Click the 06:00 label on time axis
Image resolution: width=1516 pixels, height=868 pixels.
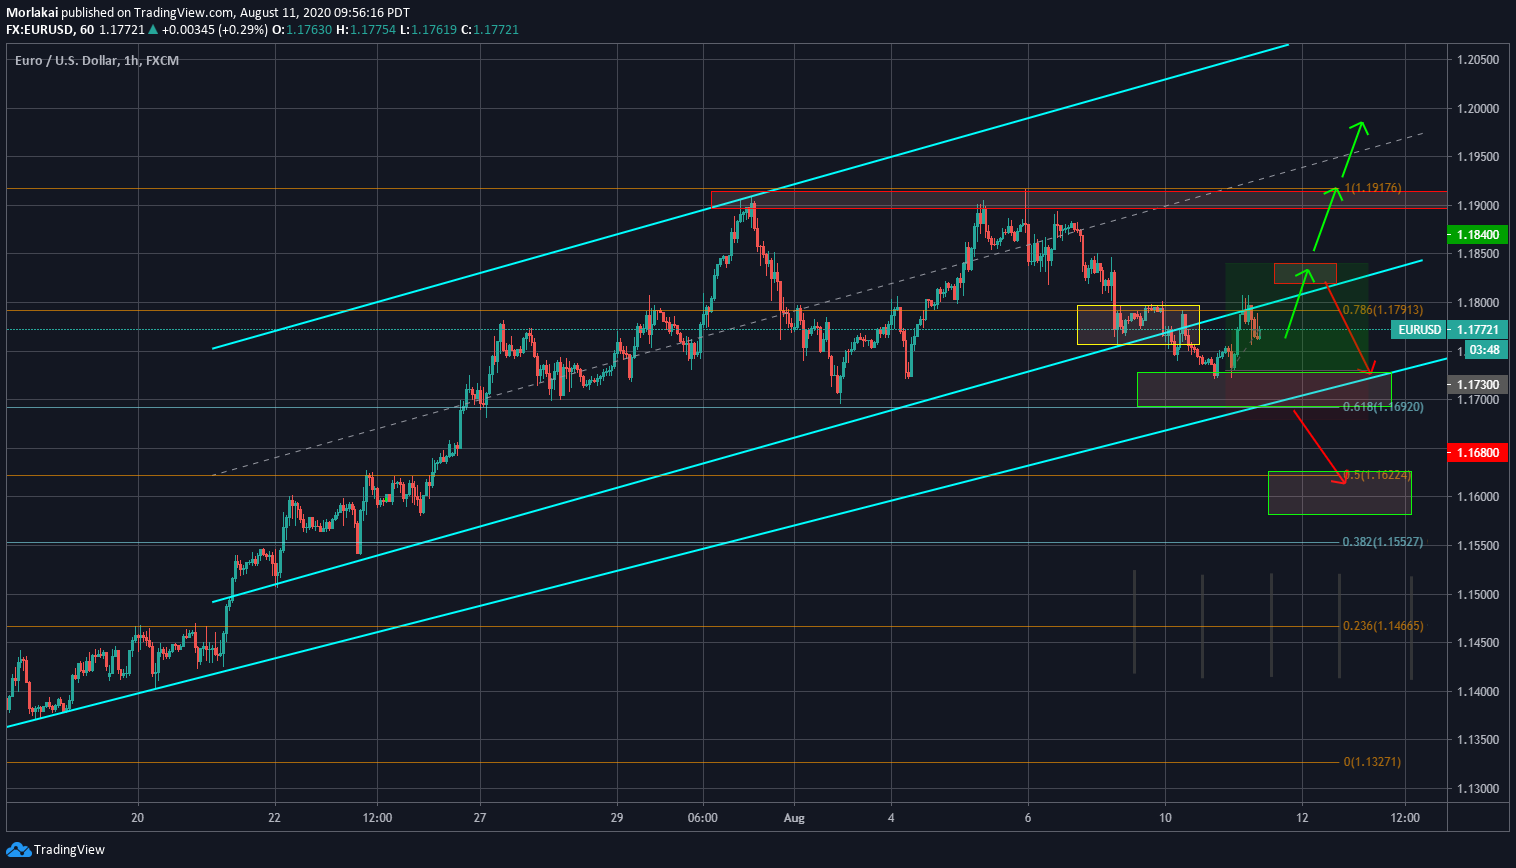point(703,818)
